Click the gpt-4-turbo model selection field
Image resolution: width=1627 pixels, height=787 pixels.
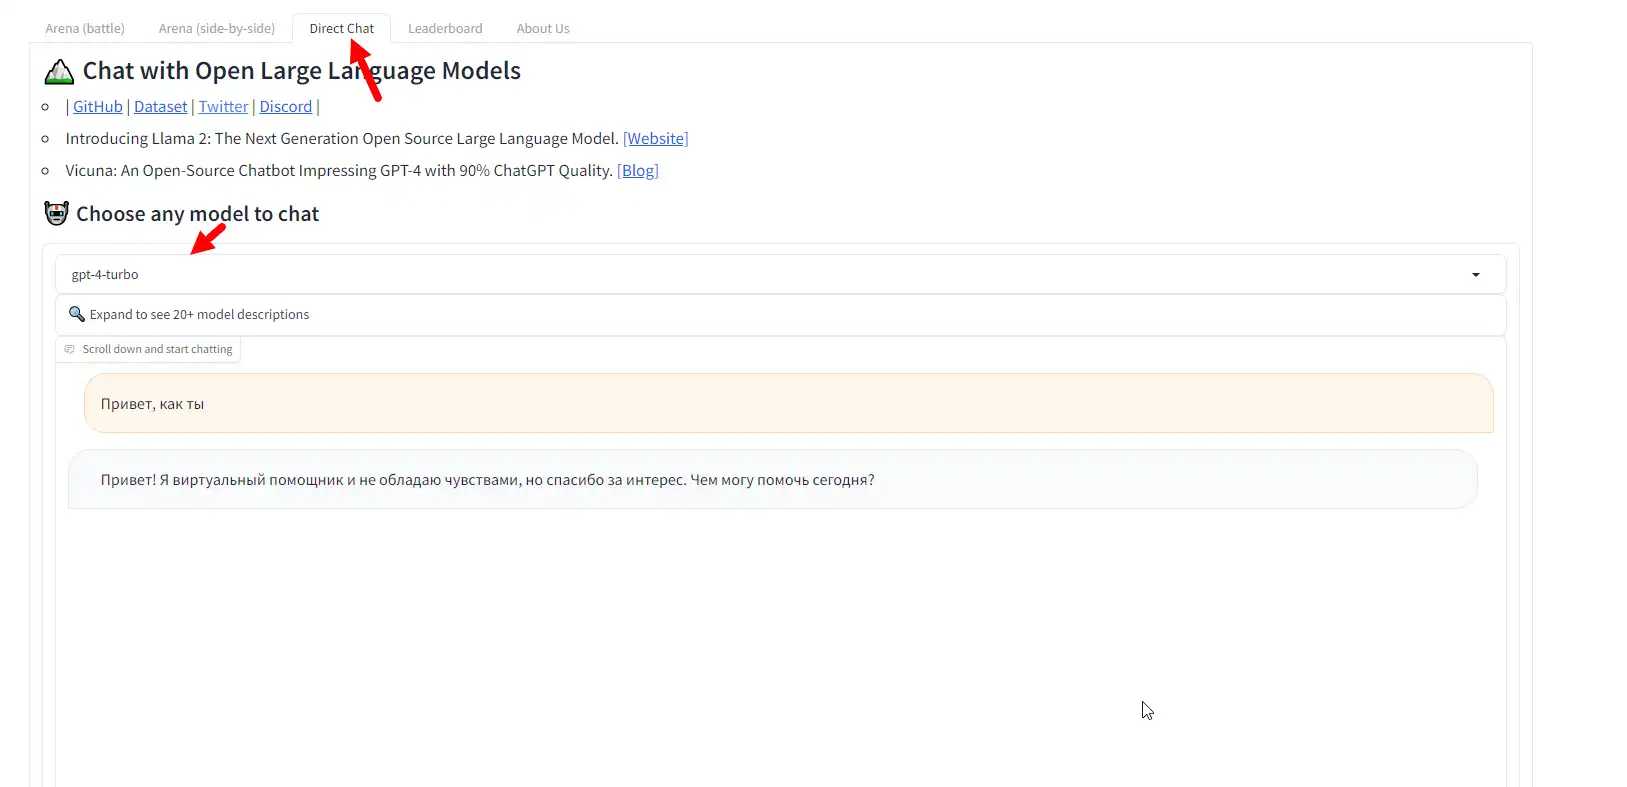coord(760,275)
